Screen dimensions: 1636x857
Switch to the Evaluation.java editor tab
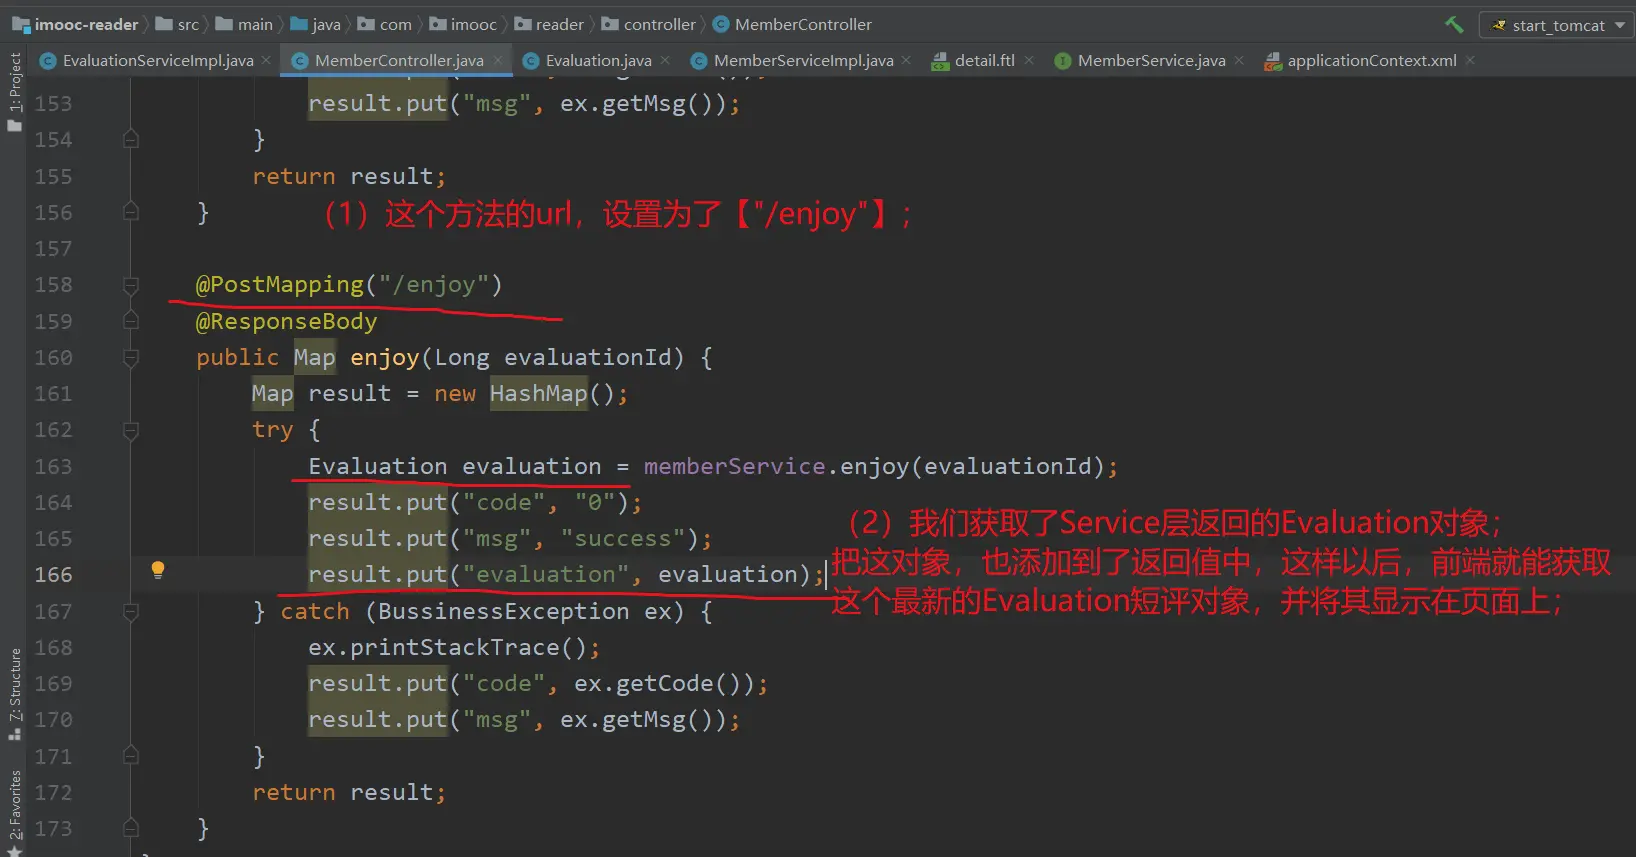[597, 61]
